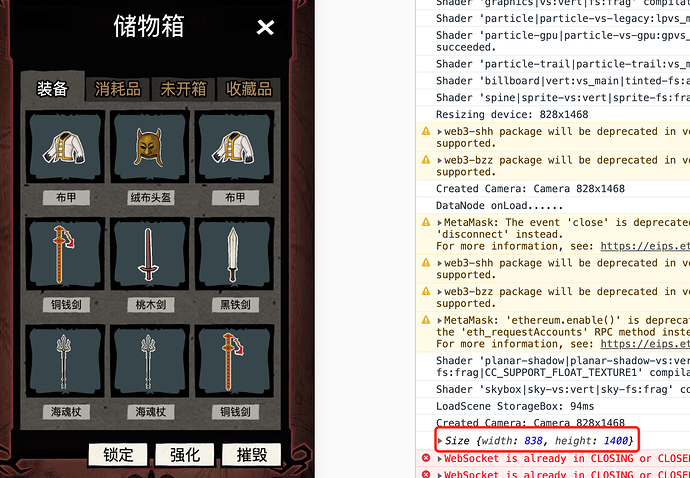Expand the MetaMask ethereum.enable() warning
This screenshot has height=478, width=690.
pos(439,320)
